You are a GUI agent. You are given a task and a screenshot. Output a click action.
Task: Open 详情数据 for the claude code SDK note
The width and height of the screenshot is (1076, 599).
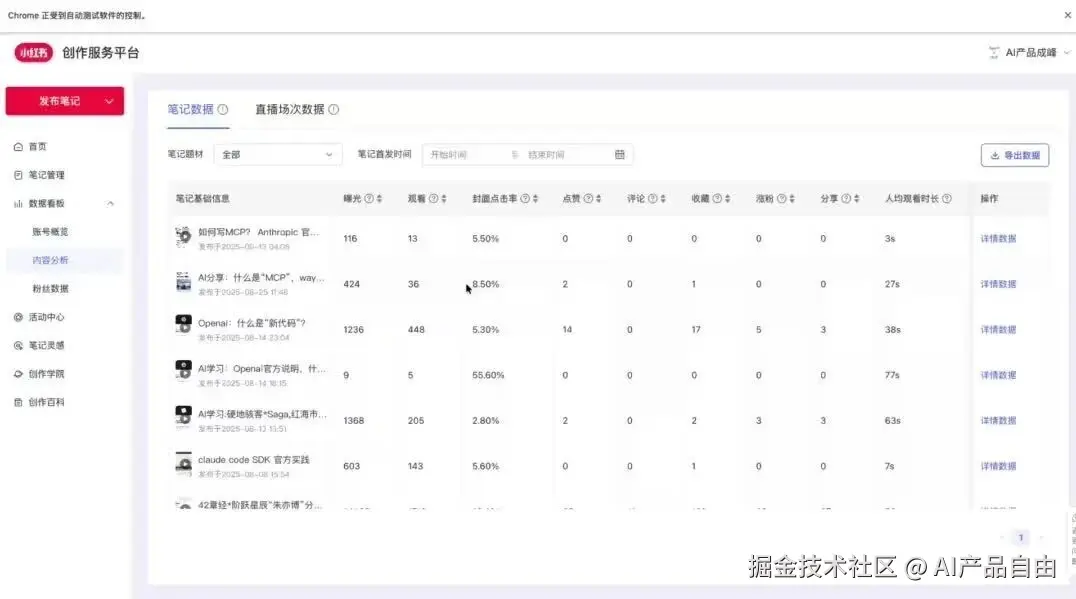(997, 466)
